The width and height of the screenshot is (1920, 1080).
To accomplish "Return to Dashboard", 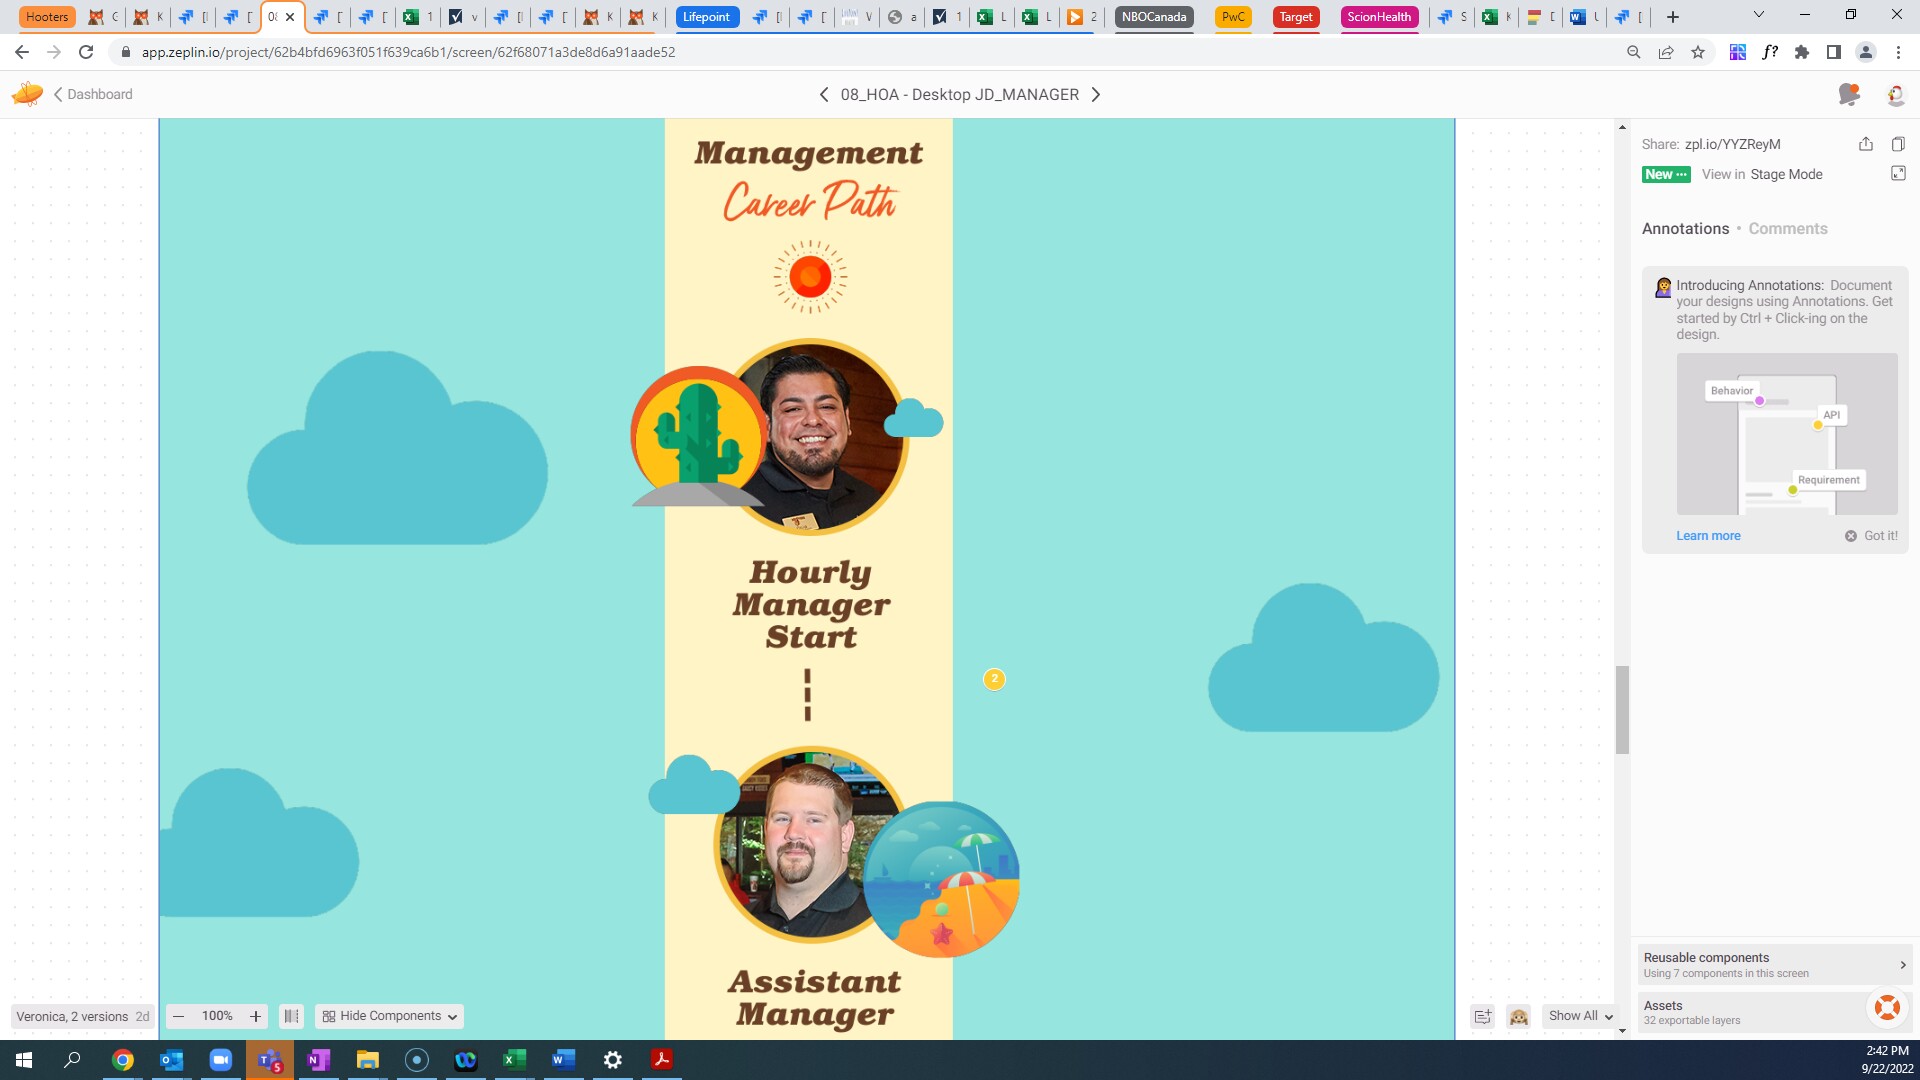I will tap(92, 94).
